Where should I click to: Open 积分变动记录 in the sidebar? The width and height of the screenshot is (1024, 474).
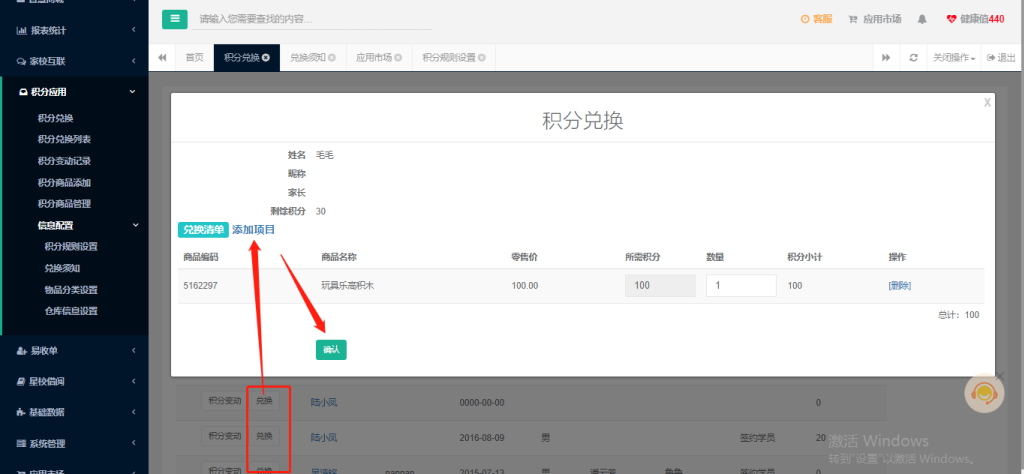(64, 161)
